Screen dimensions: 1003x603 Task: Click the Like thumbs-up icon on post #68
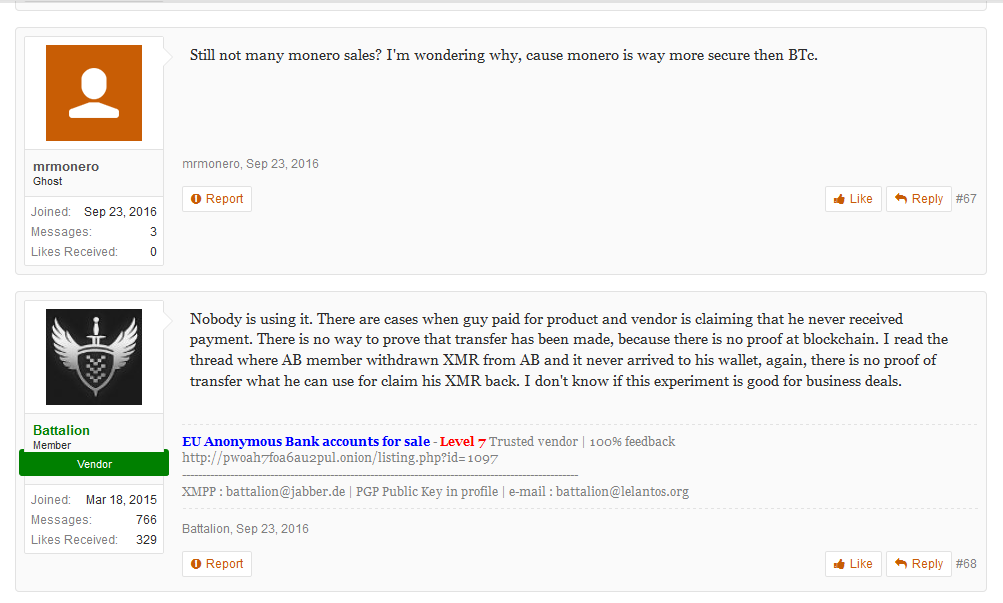[x=839, y=564]
